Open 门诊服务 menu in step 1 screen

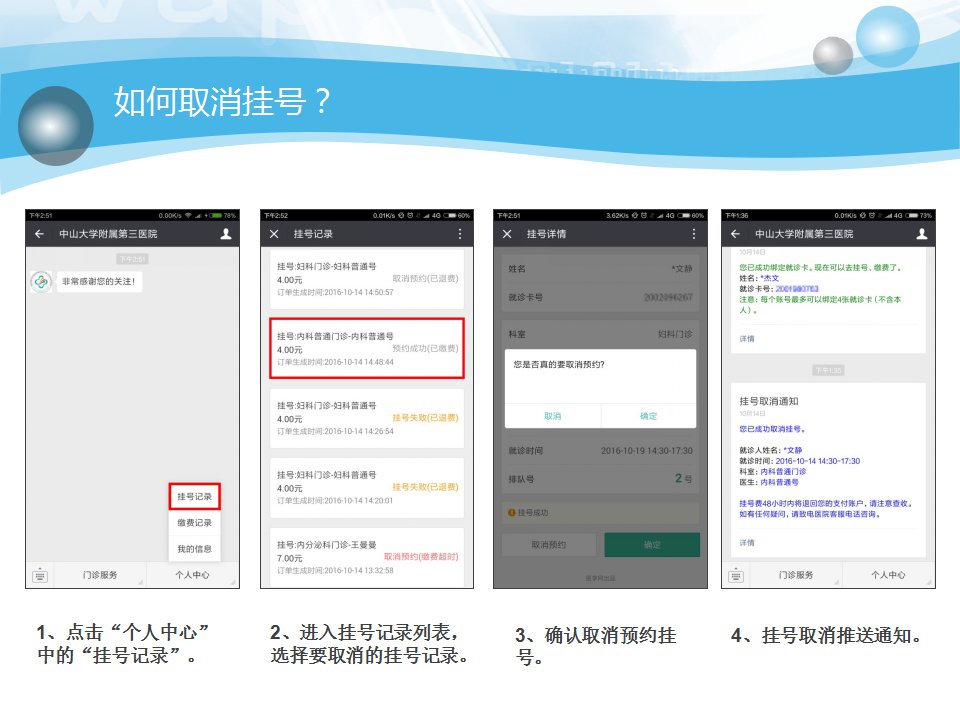click(x=100, y=576)
